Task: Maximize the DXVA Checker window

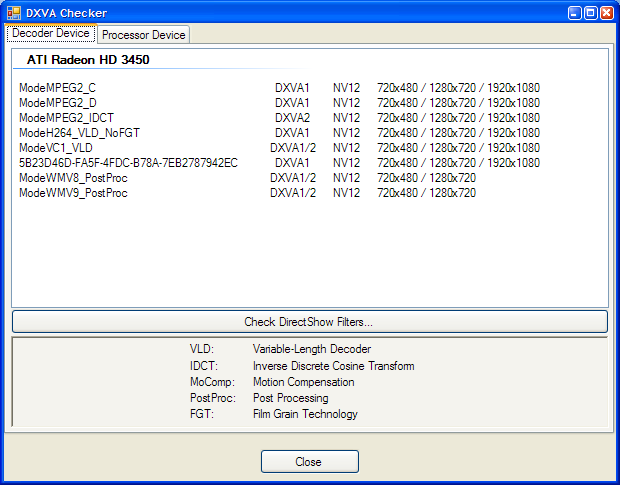Action: point(591,13)
